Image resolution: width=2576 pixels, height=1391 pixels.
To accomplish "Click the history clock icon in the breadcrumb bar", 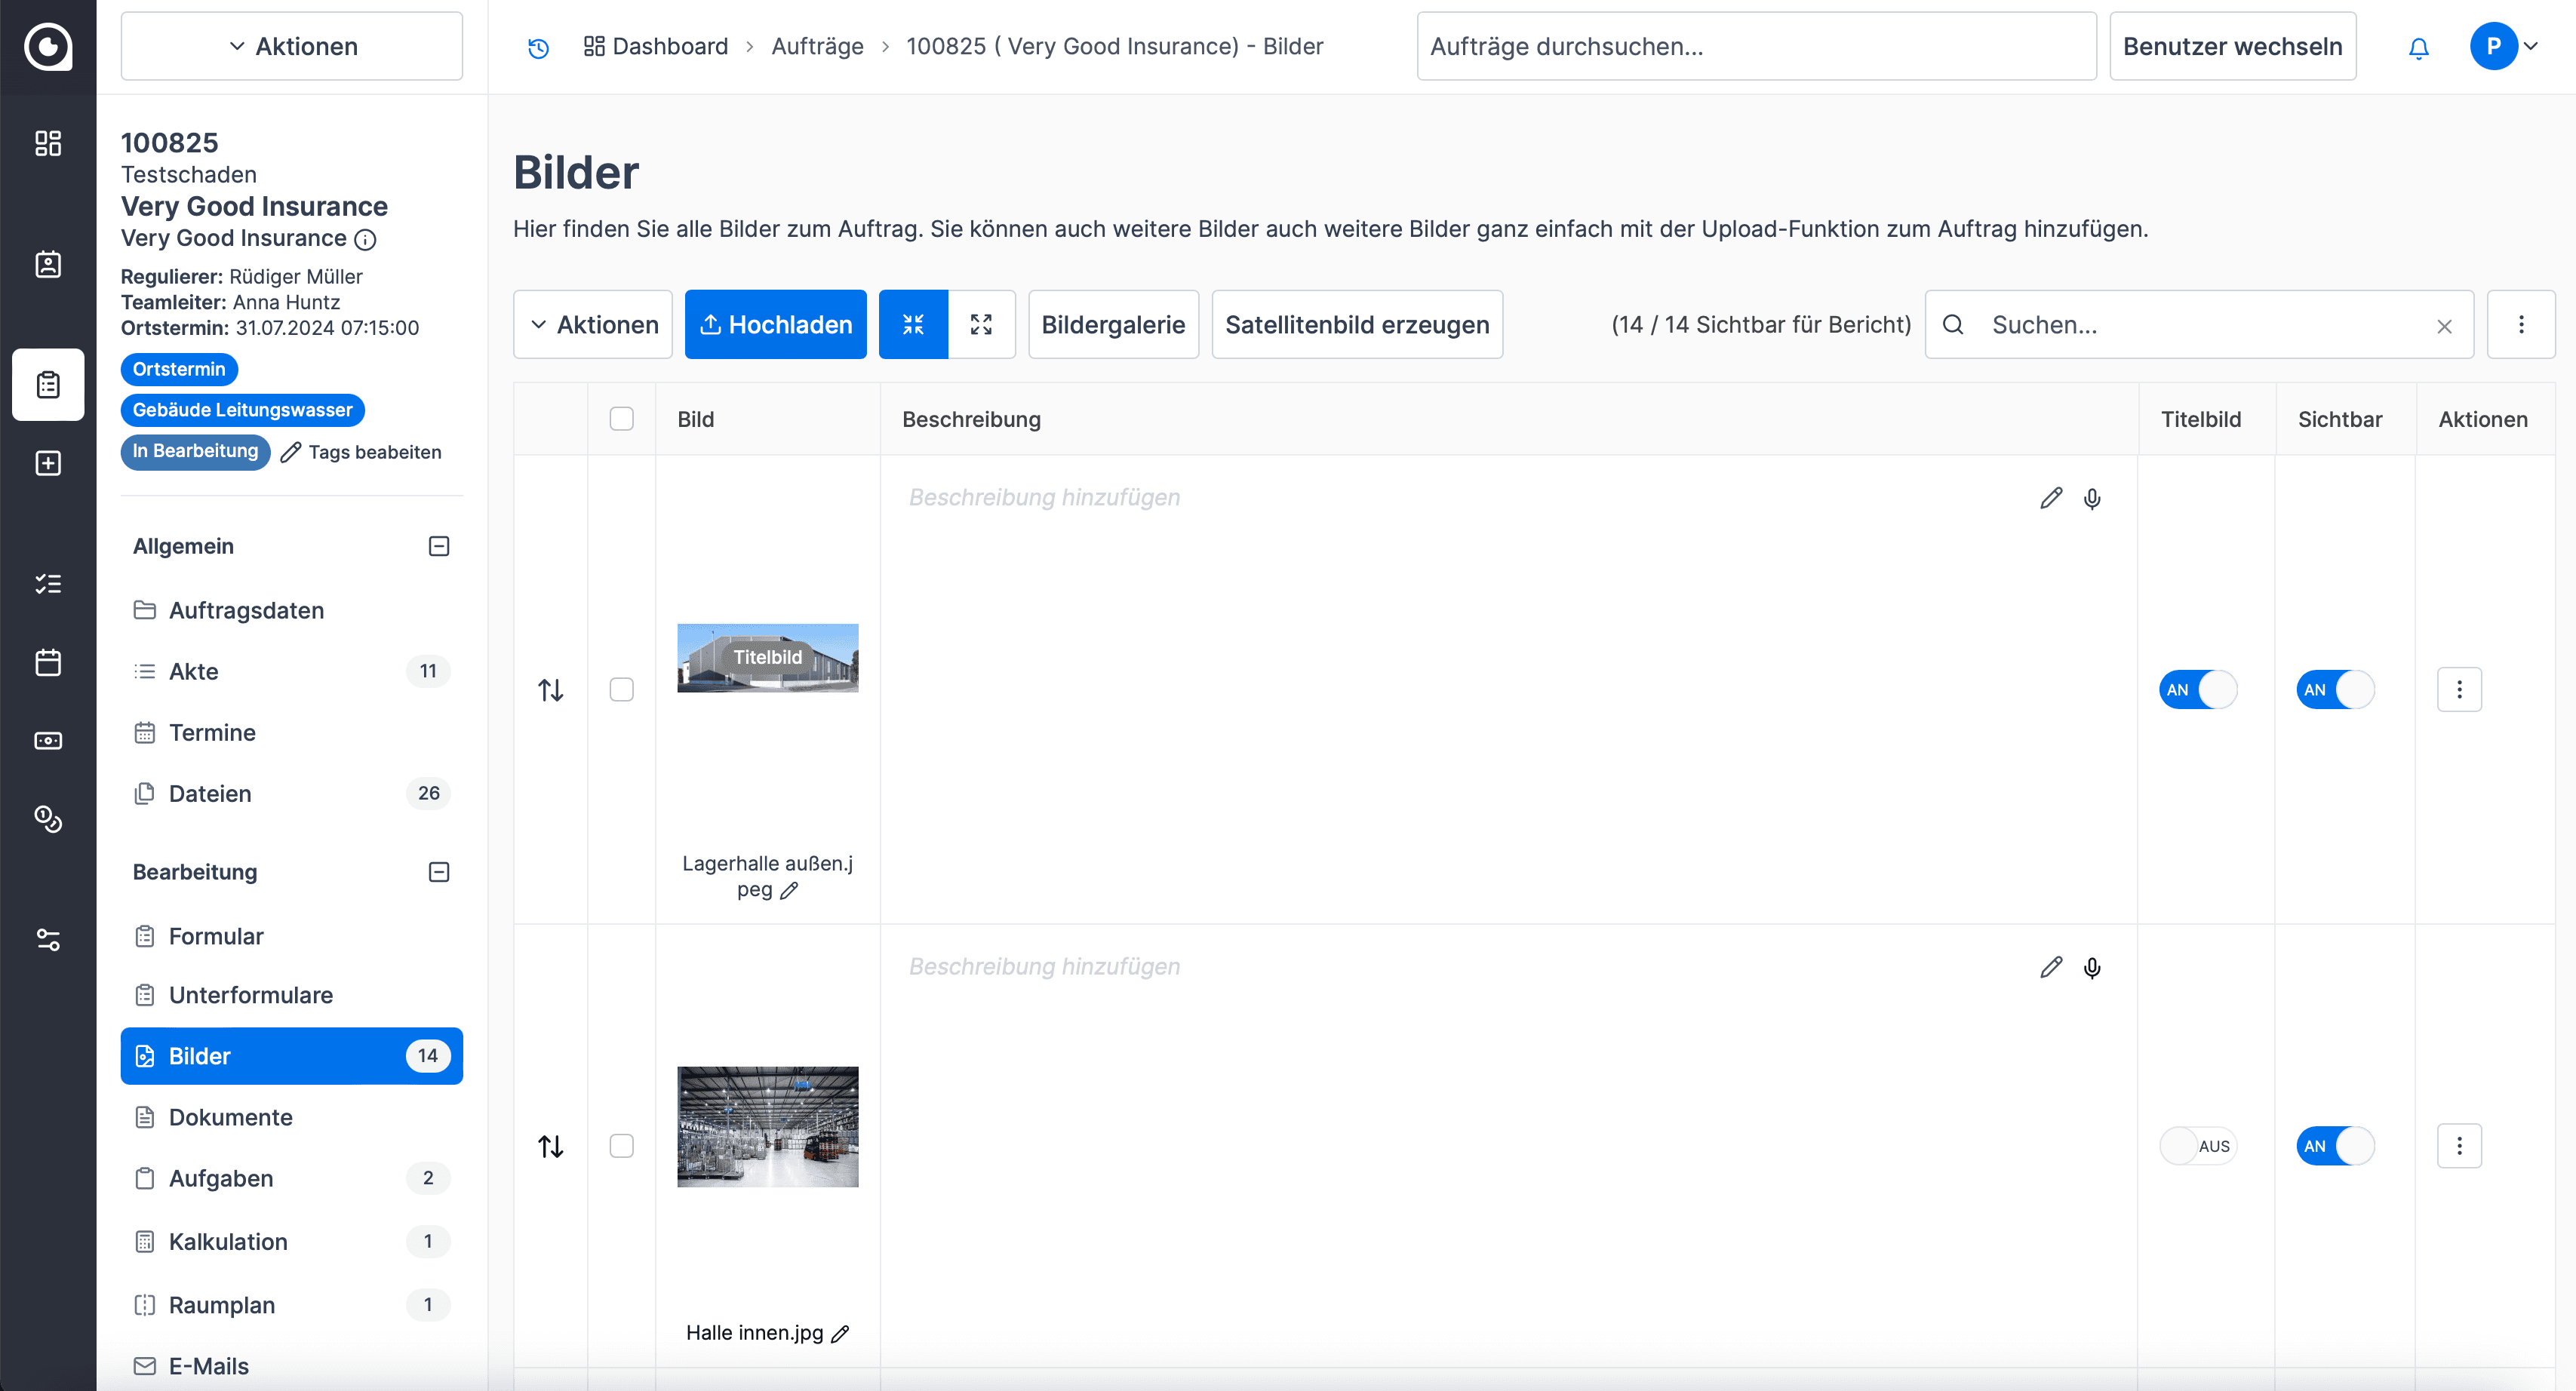I will click(x=538, y=47).
